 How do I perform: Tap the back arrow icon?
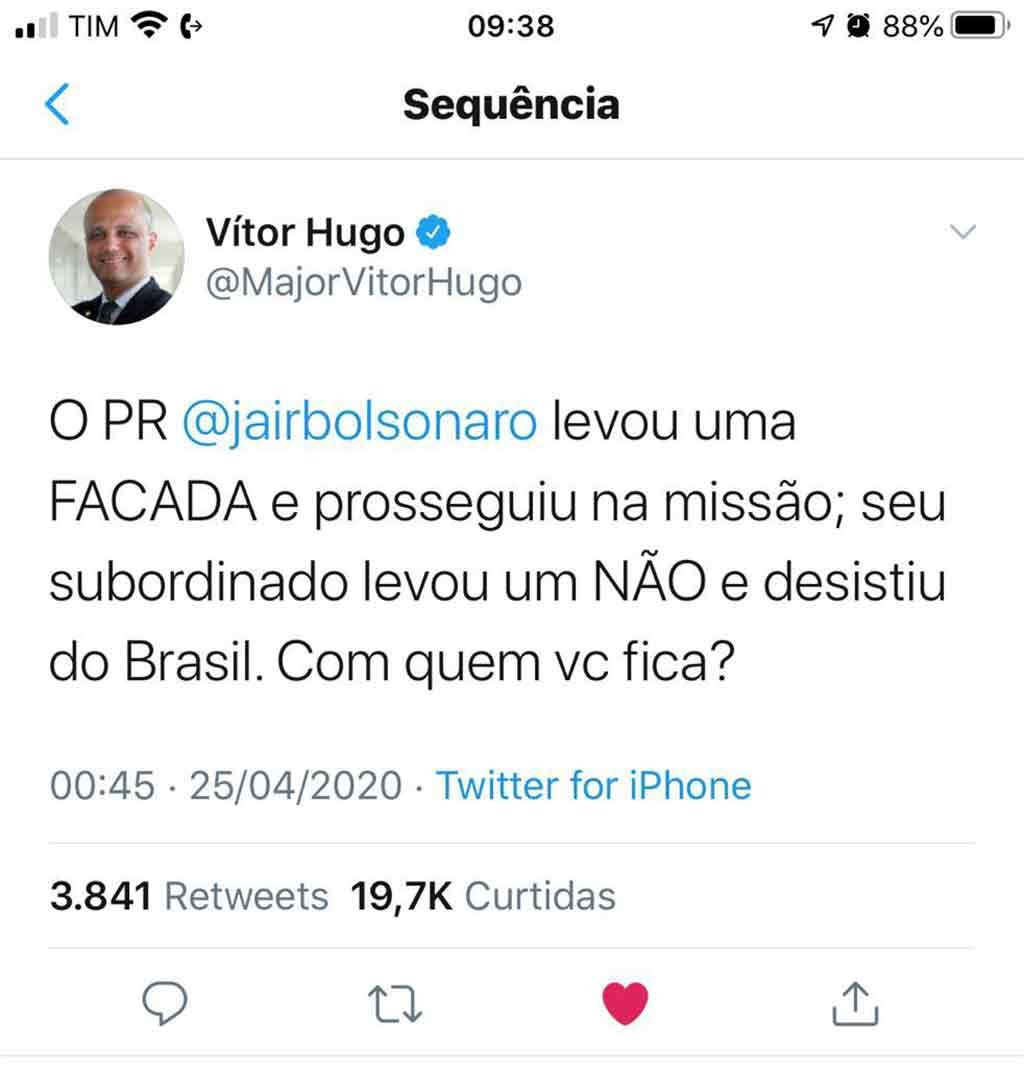[57, 104]
